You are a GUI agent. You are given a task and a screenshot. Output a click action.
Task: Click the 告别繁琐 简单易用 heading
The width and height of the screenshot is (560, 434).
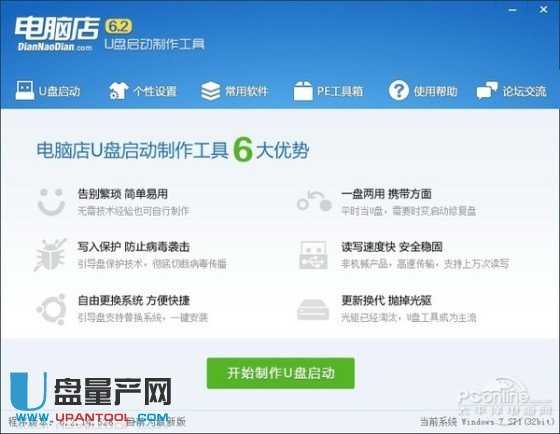123,194
